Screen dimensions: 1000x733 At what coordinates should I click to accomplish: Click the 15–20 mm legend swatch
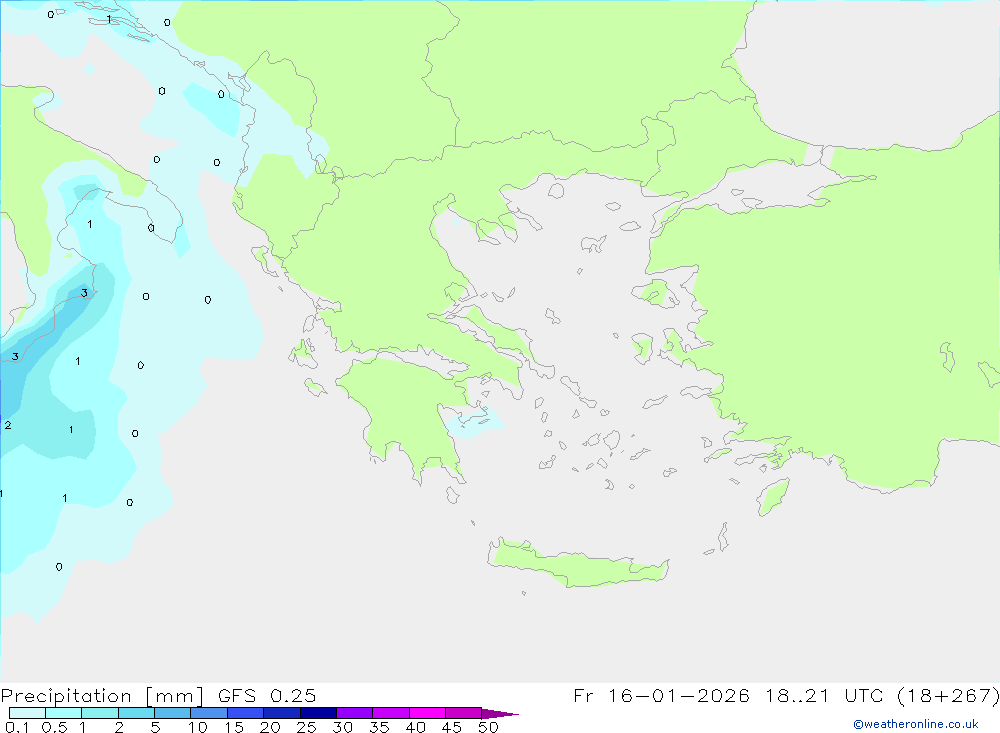coord(246,713)
